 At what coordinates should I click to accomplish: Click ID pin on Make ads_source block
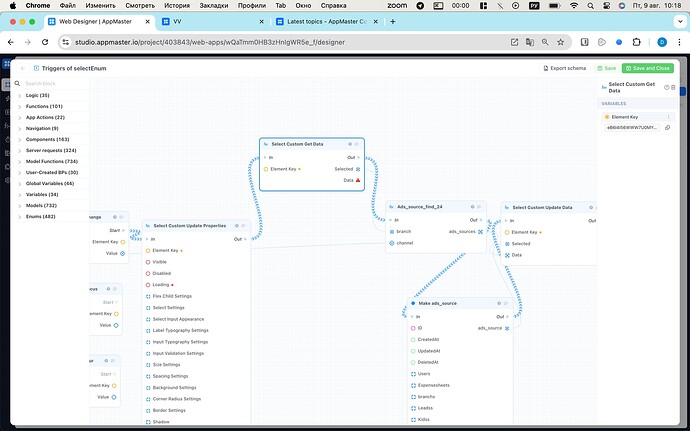pos(413,328)
